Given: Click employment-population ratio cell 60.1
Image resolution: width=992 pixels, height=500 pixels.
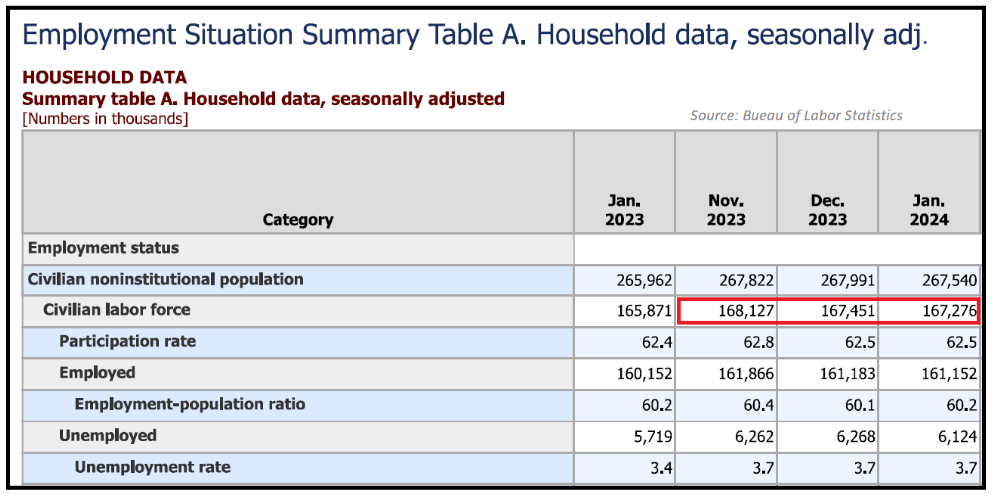Looking at the screenshot, I should point(860,406).
